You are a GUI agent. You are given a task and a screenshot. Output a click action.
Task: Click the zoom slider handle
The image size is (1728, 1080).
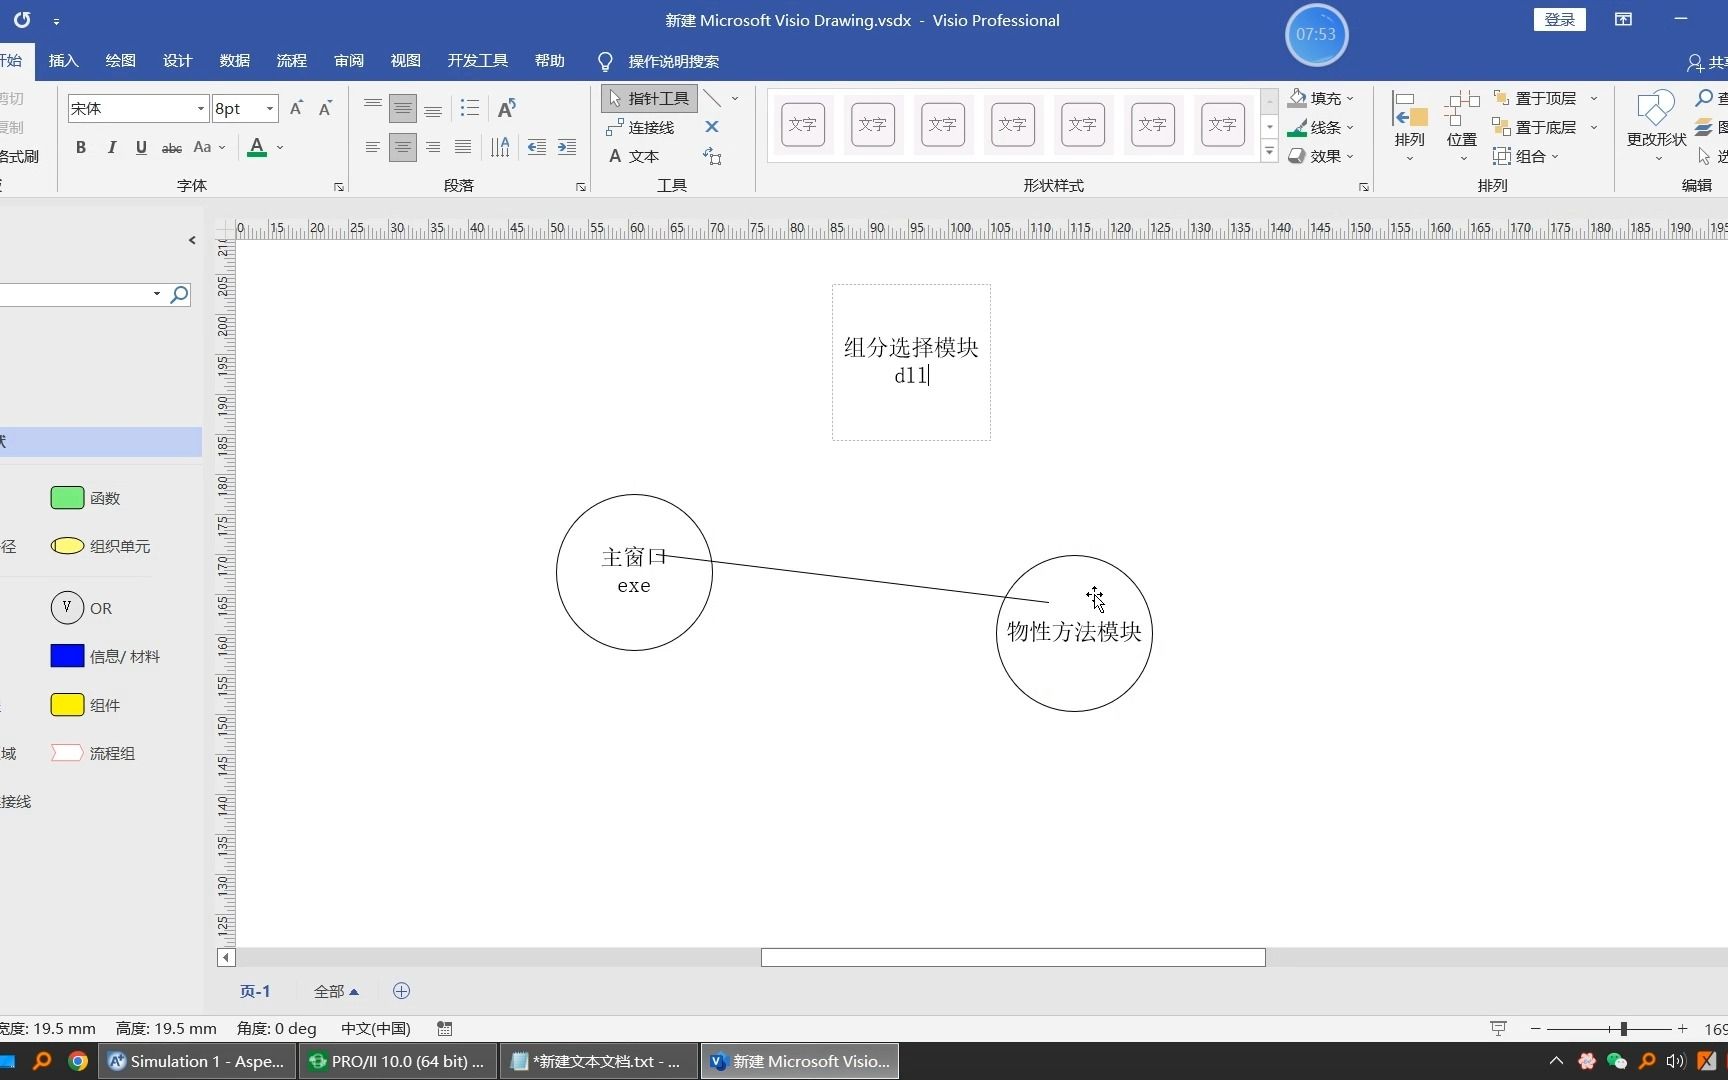pos(1624,1028)
